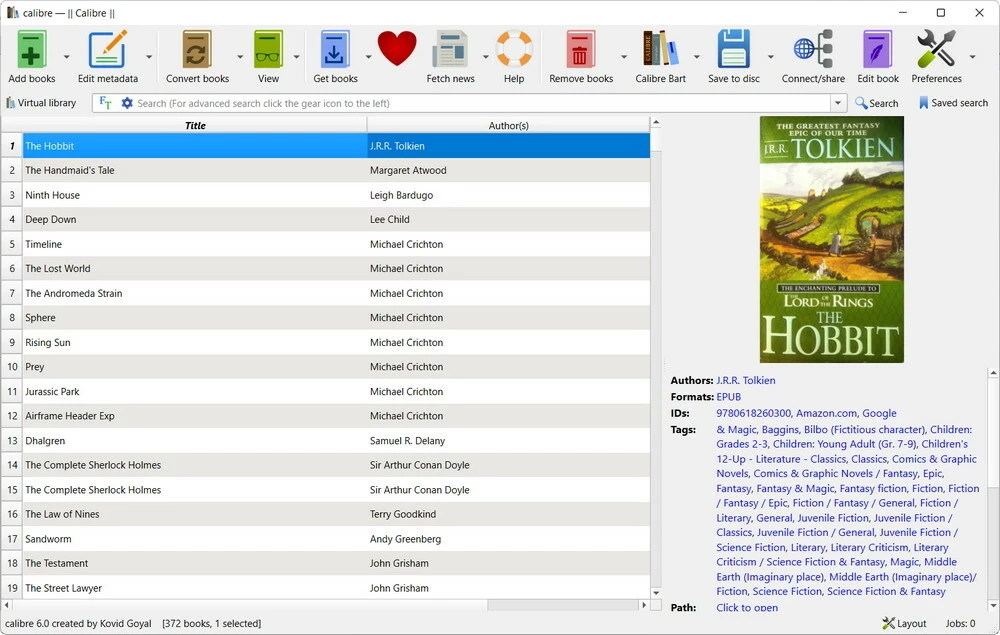Viewport: 1000px width, 635px height.
Task: Expand the Calibre Bart dropdown arrow
Action: point(696,57)
